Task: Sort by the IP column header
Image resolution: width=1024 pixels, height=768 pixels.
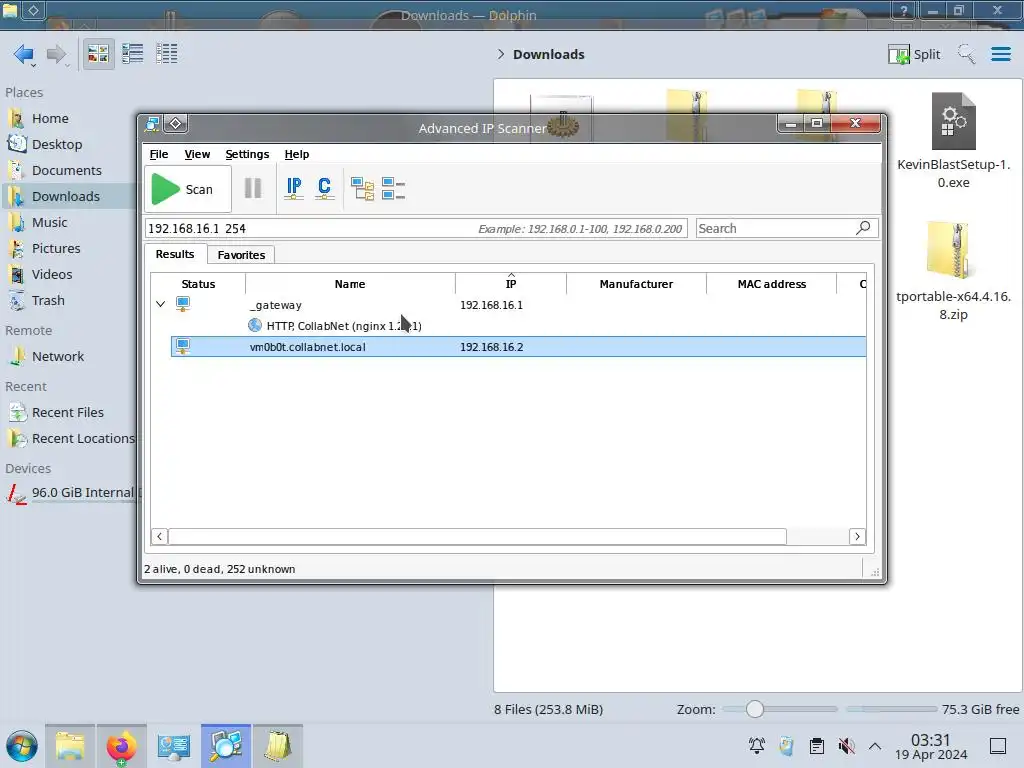Action: click(x=511, y=284)
